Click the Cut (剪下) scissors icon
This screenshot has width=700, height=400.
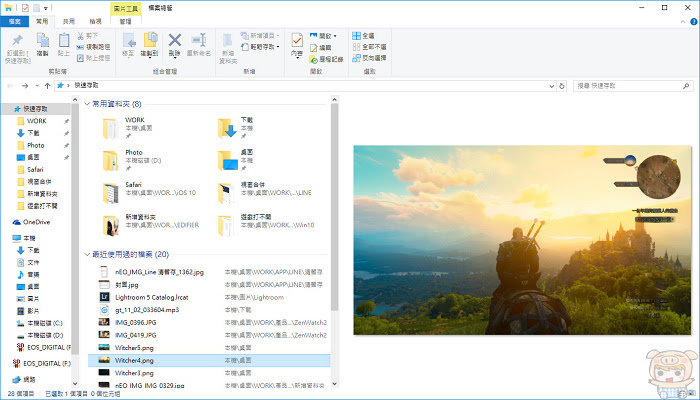(81, 35)
